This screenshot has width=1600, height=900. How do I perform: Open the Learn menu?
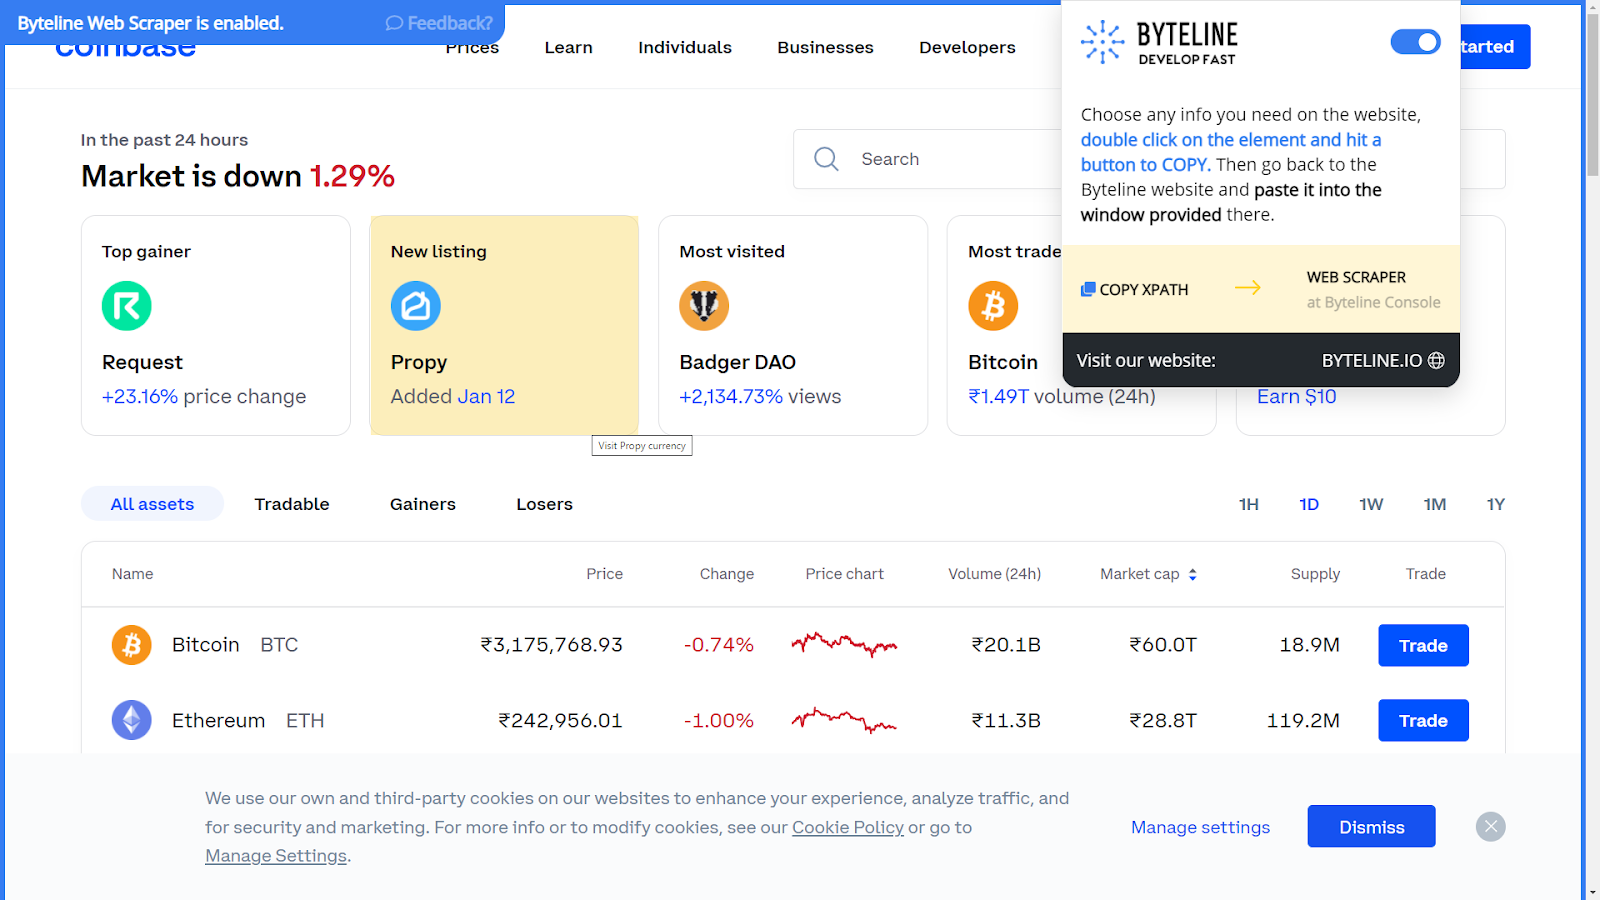(x=569, y=47)
